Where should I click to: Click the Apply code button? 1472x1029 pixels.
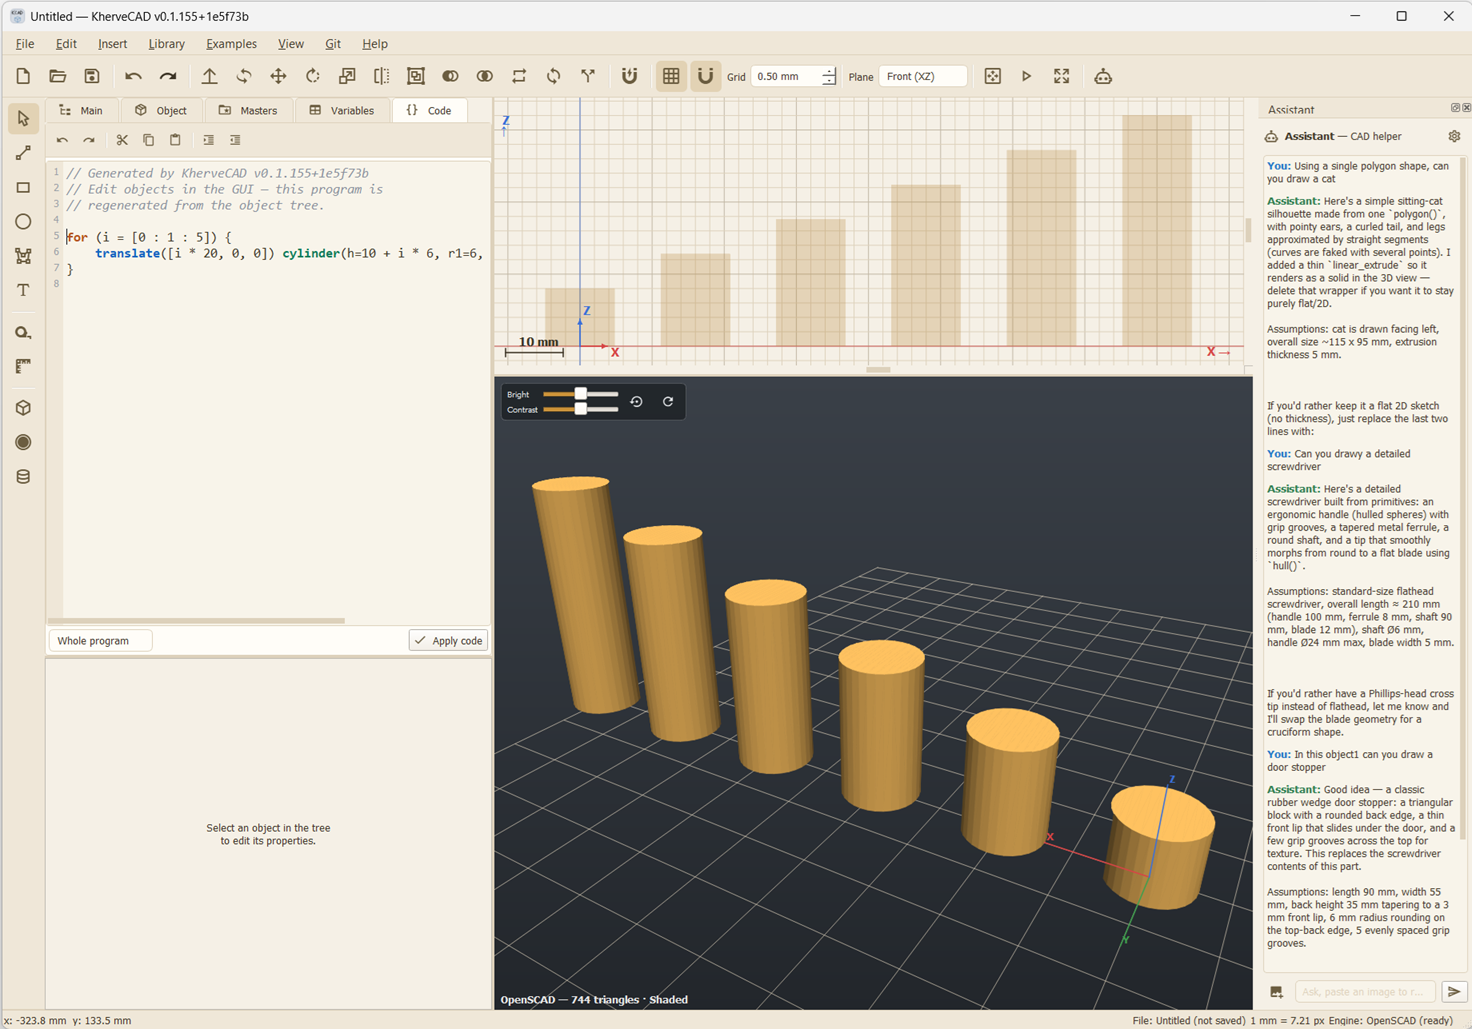(x=448, y=641)
